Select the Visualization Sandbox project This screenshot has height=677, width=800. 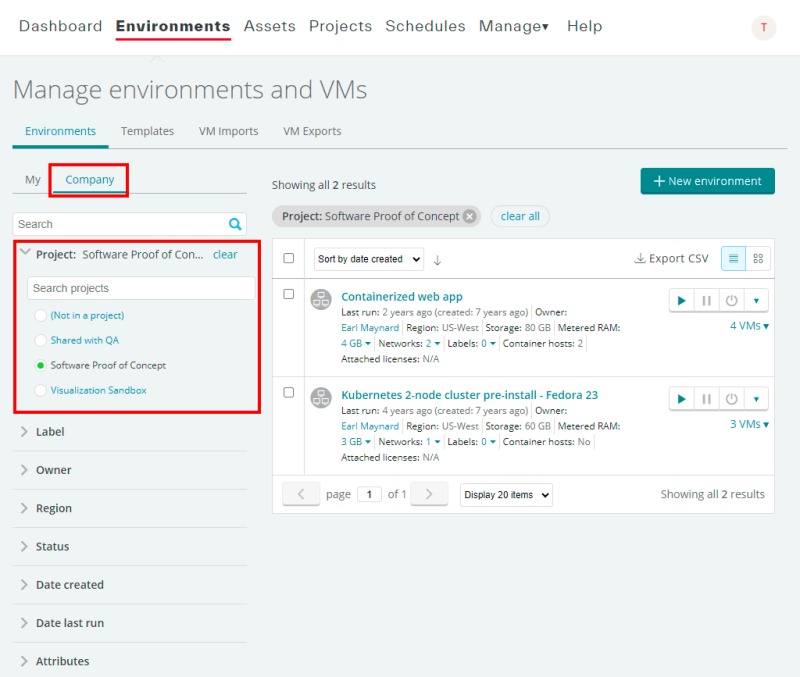point(40,390)
